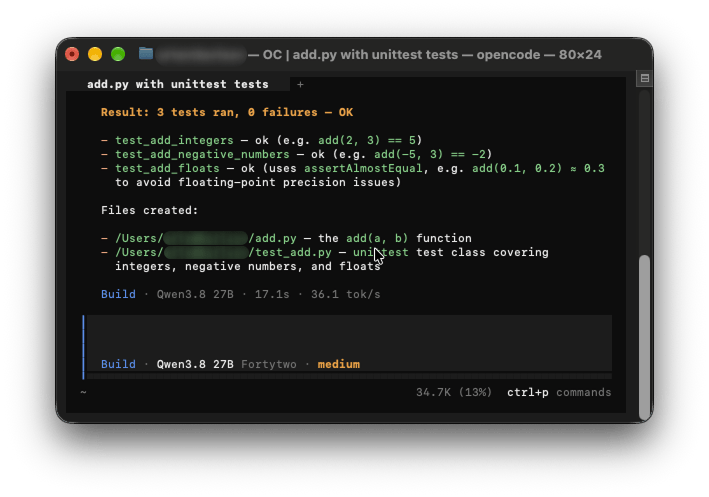This screenshot has height=497, width=709.
Task: Click the red close window button
Action: (x=72, y=54)
